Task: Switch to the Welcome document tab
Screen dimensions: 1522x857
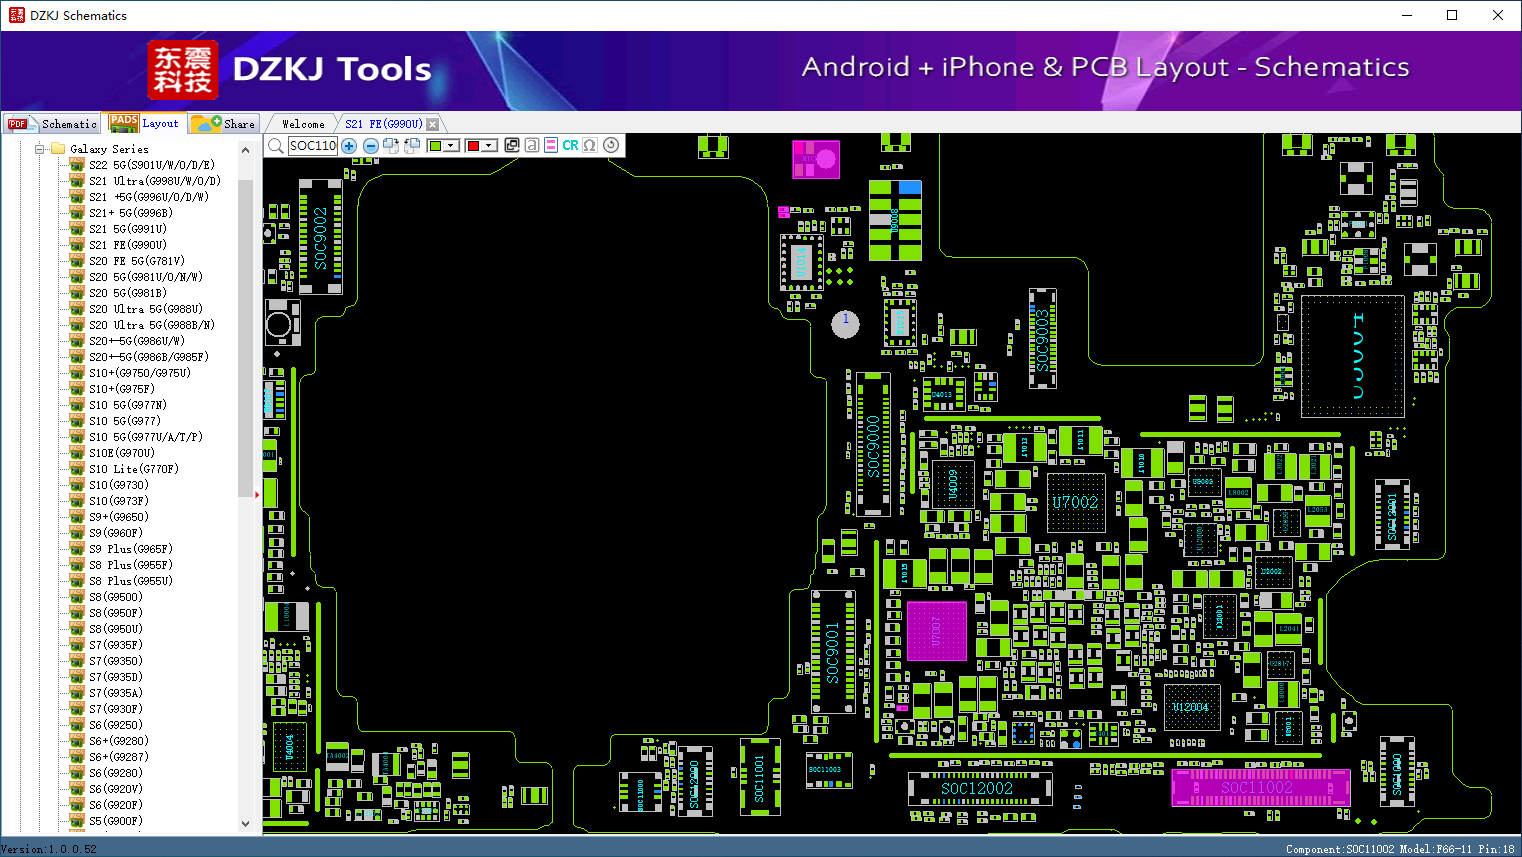Action: (x=303, y=124)
